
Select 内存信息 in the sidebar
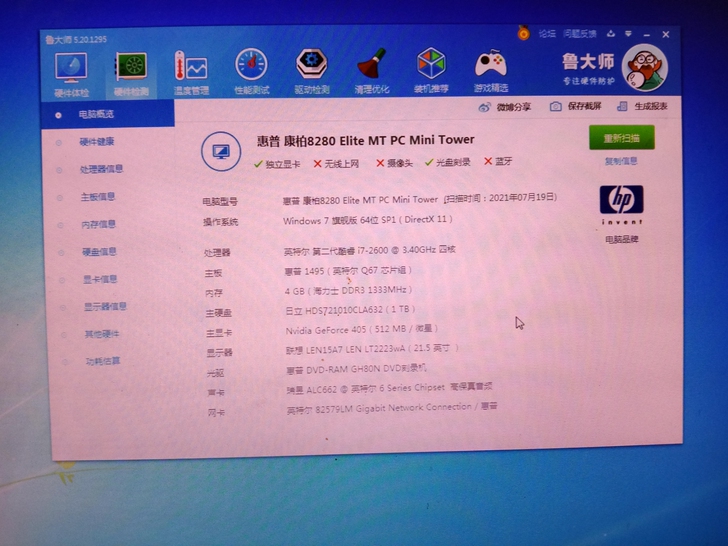click(98, 224)
